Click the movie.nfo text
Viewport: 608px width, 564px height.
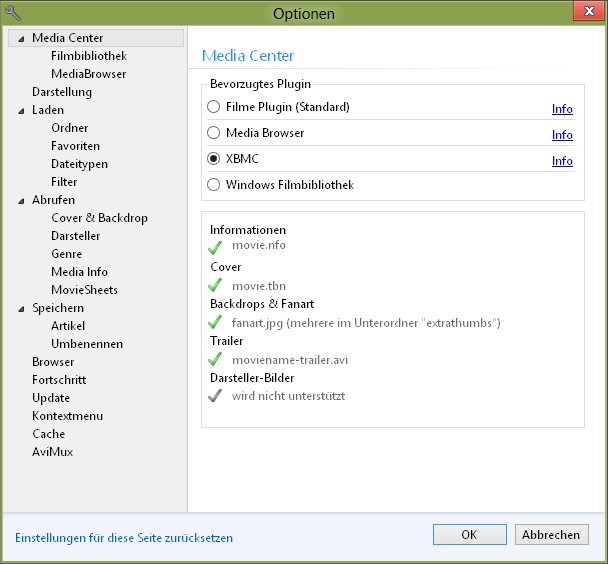coord(259,245)
